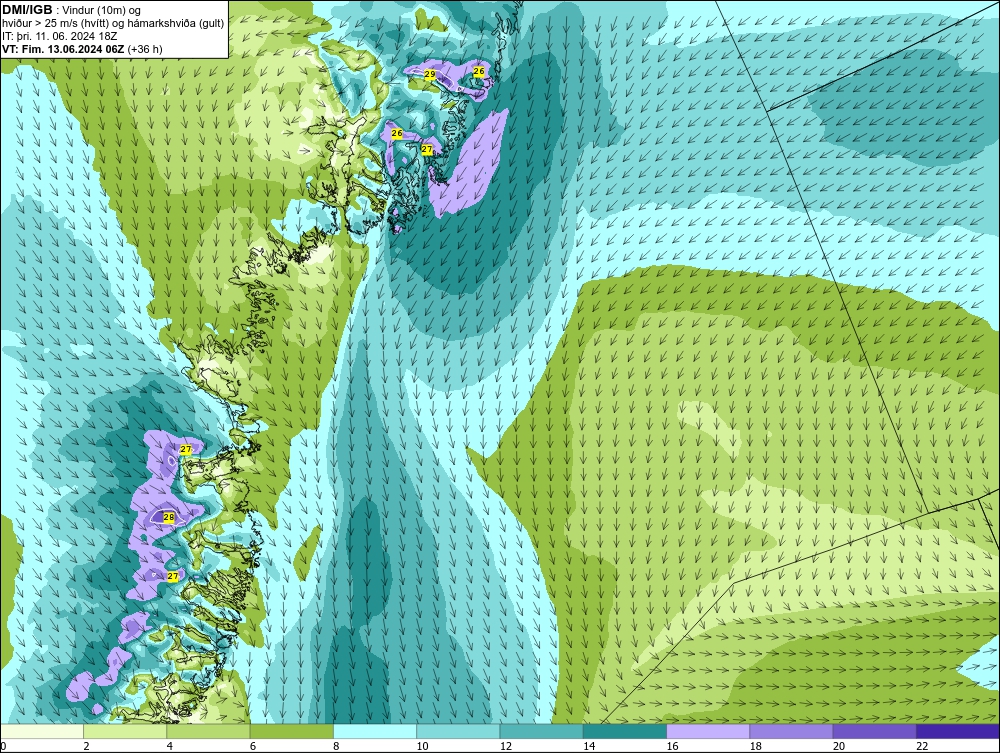This screenshot has width=1000, height=753.
Task: Click the 4–6 m/s green legend swatch
Action: point(209,731)
